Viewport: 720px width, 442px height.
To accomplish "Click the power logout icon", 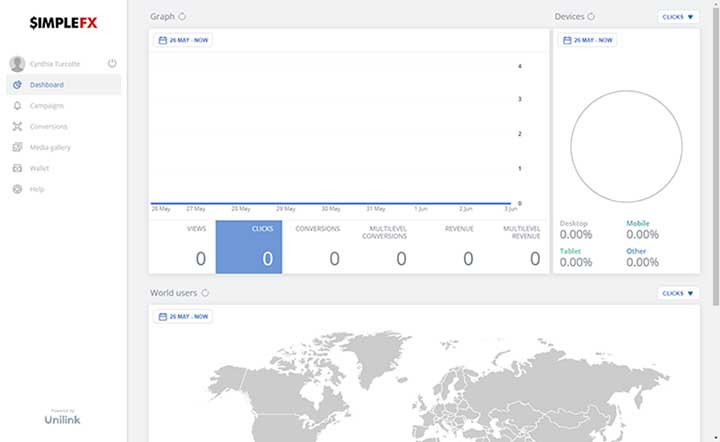I will point(112,63).
